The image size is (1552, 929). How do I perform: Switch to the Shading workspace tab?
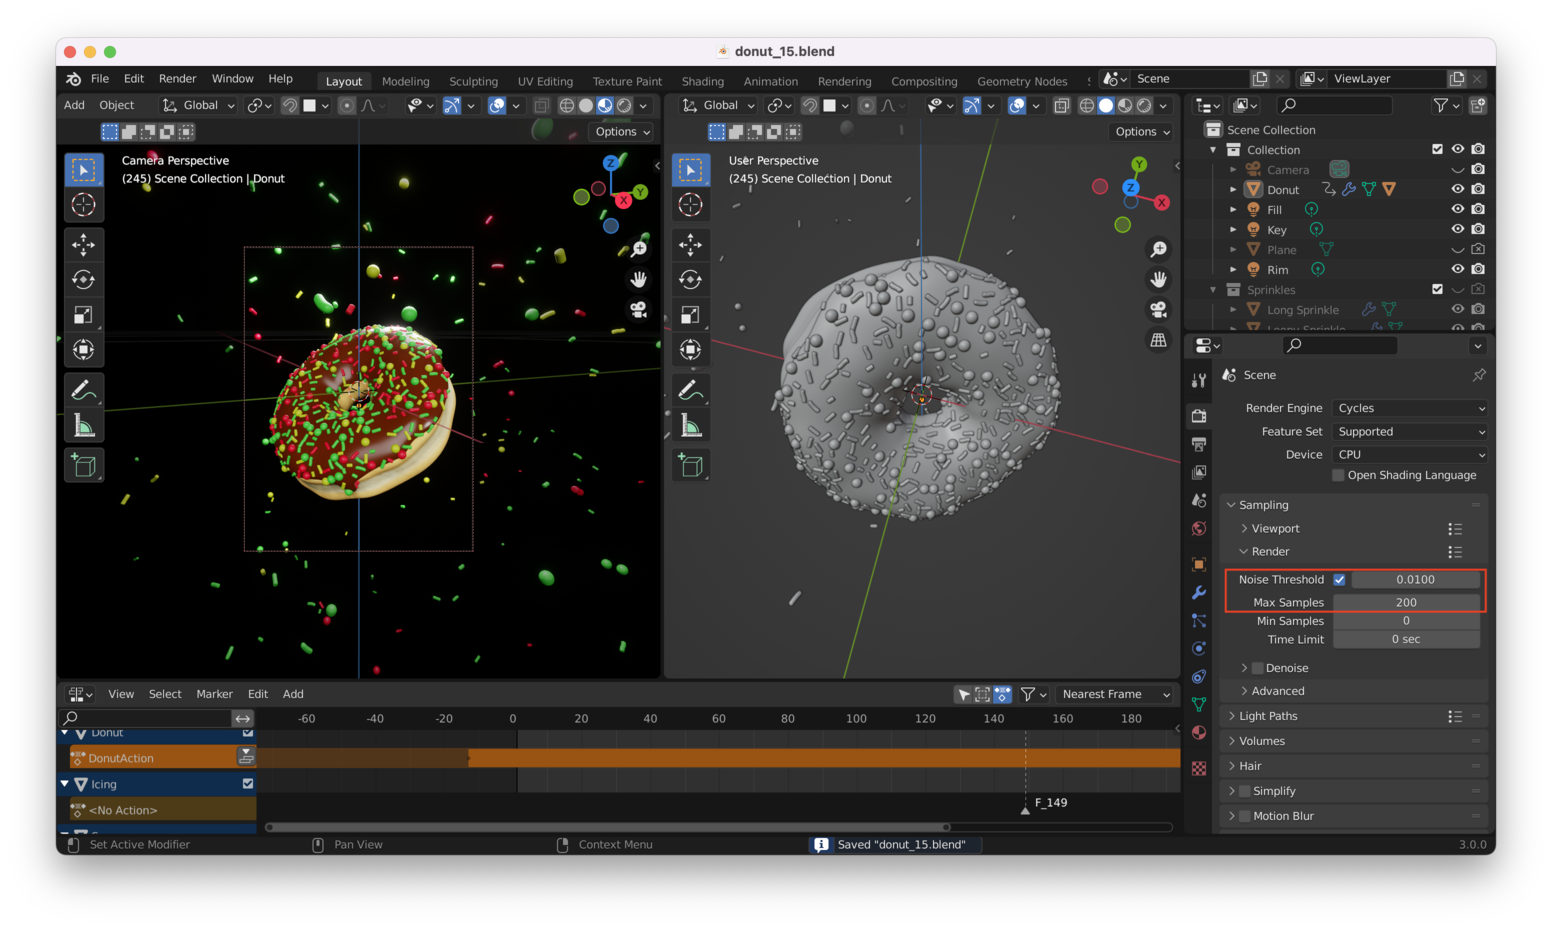(x=702, y=81)
